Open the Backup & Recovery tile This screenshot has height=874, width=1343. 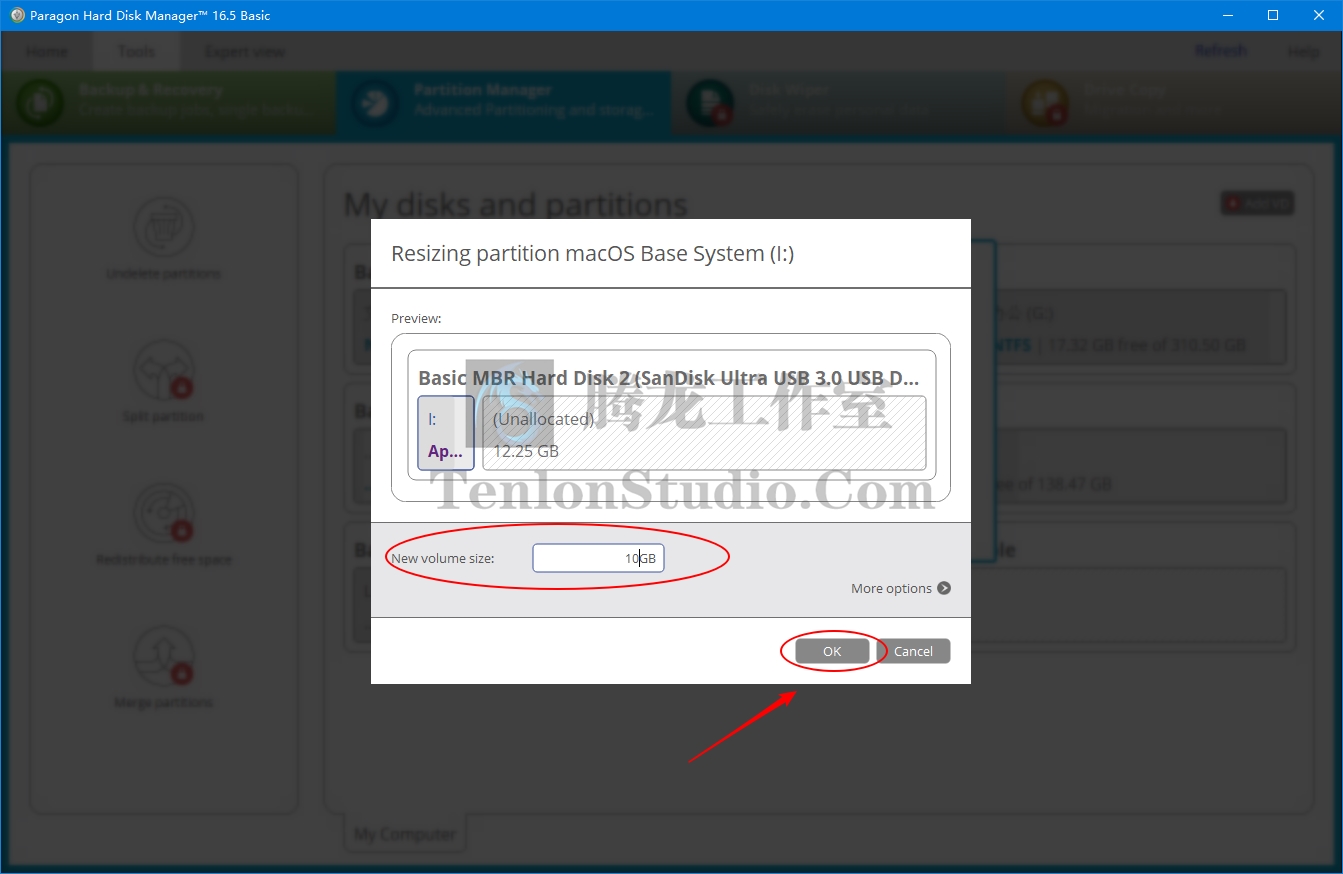(169, 102)
